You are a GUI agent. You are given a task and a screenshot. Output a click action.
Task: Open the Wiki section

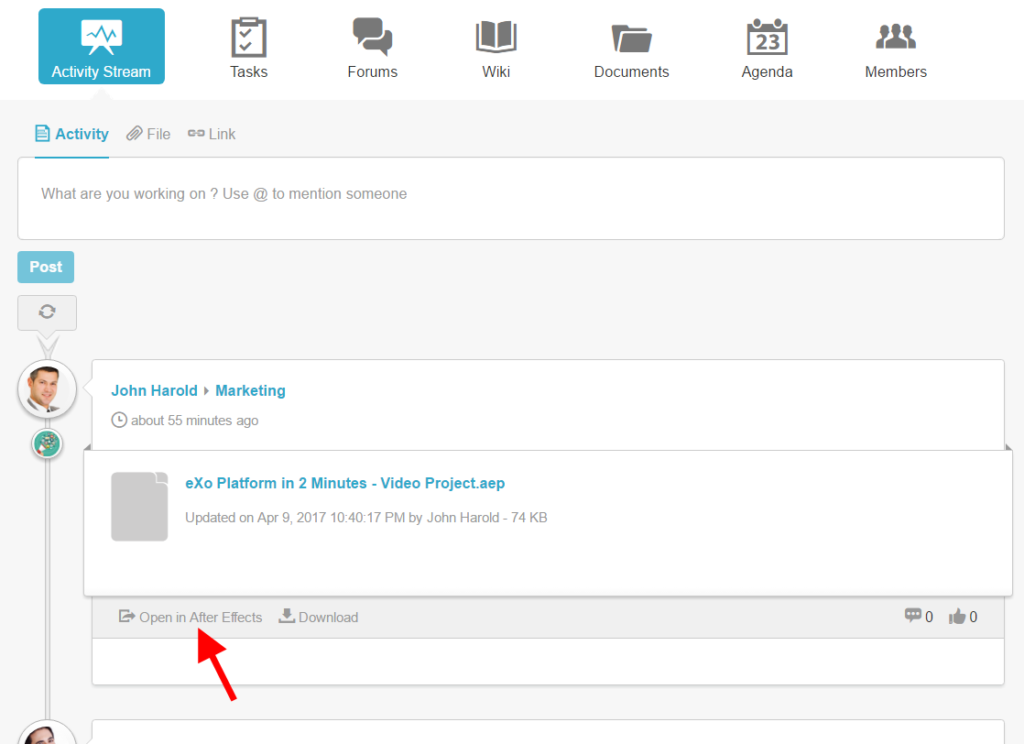496,49
